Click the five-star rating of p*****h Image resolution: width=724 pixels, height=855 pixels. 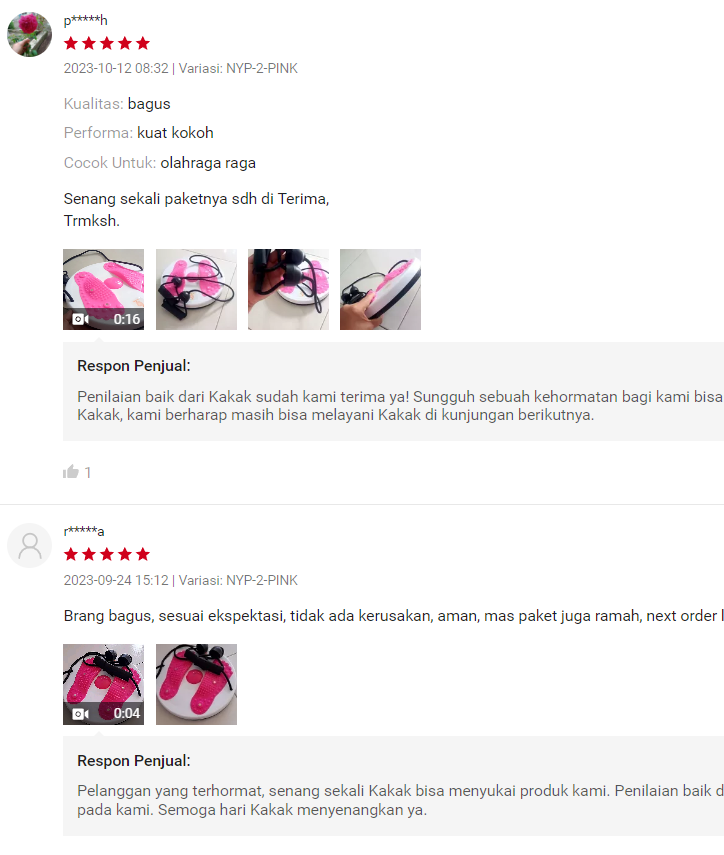click(107, 43)
